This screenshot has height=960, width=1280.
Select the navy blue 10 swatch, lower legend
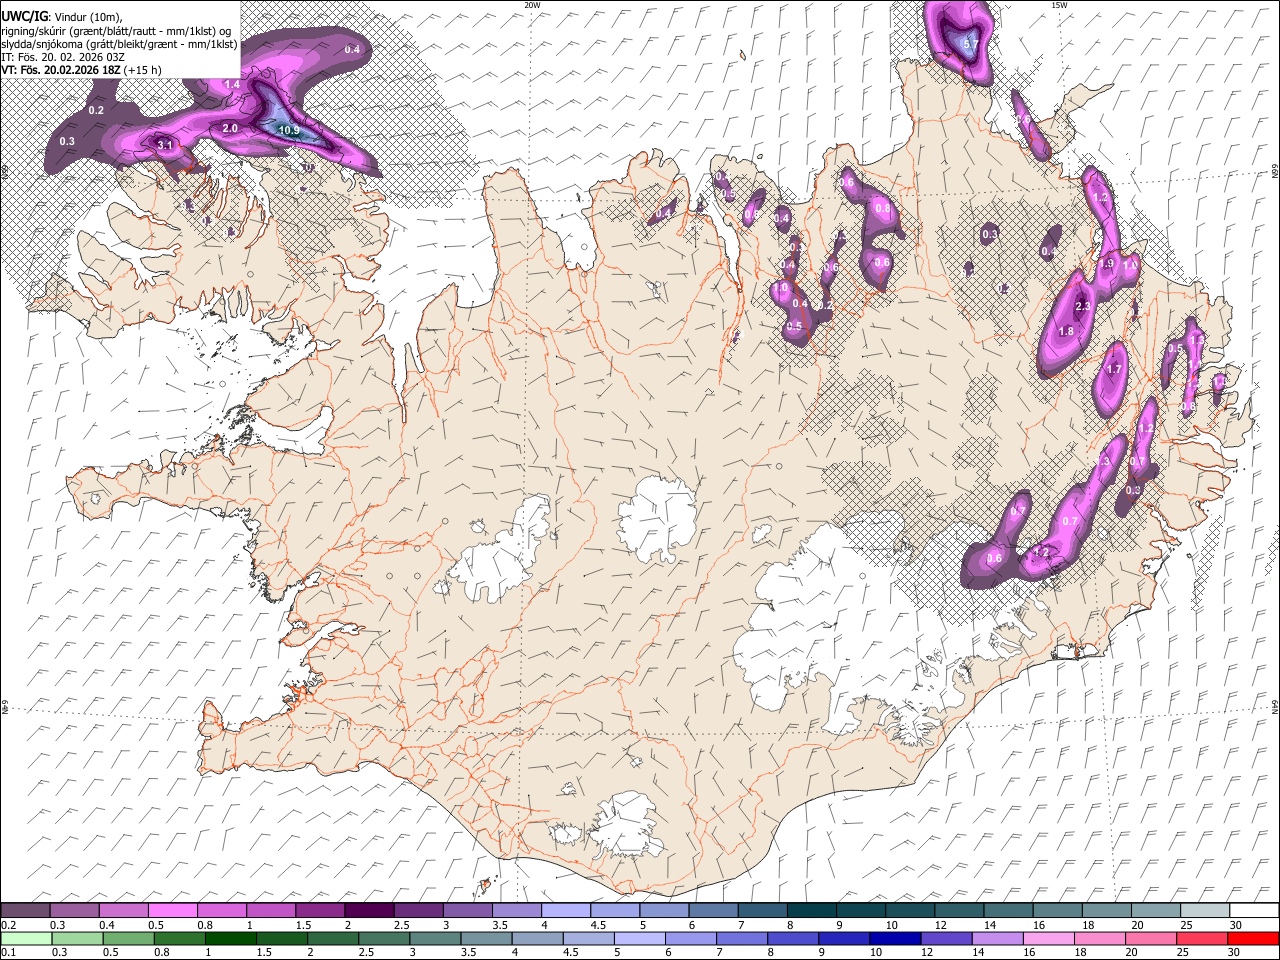pos(895,938)
